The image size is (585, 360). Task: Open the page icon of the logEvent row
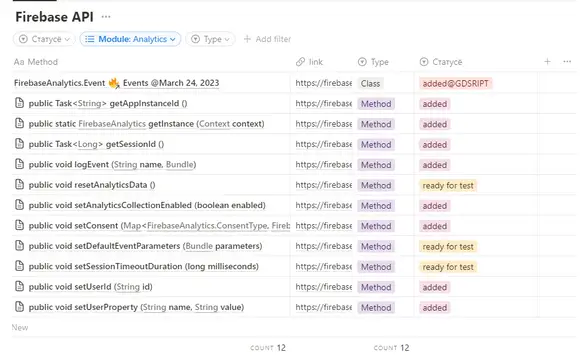click(x=19, y=164)
